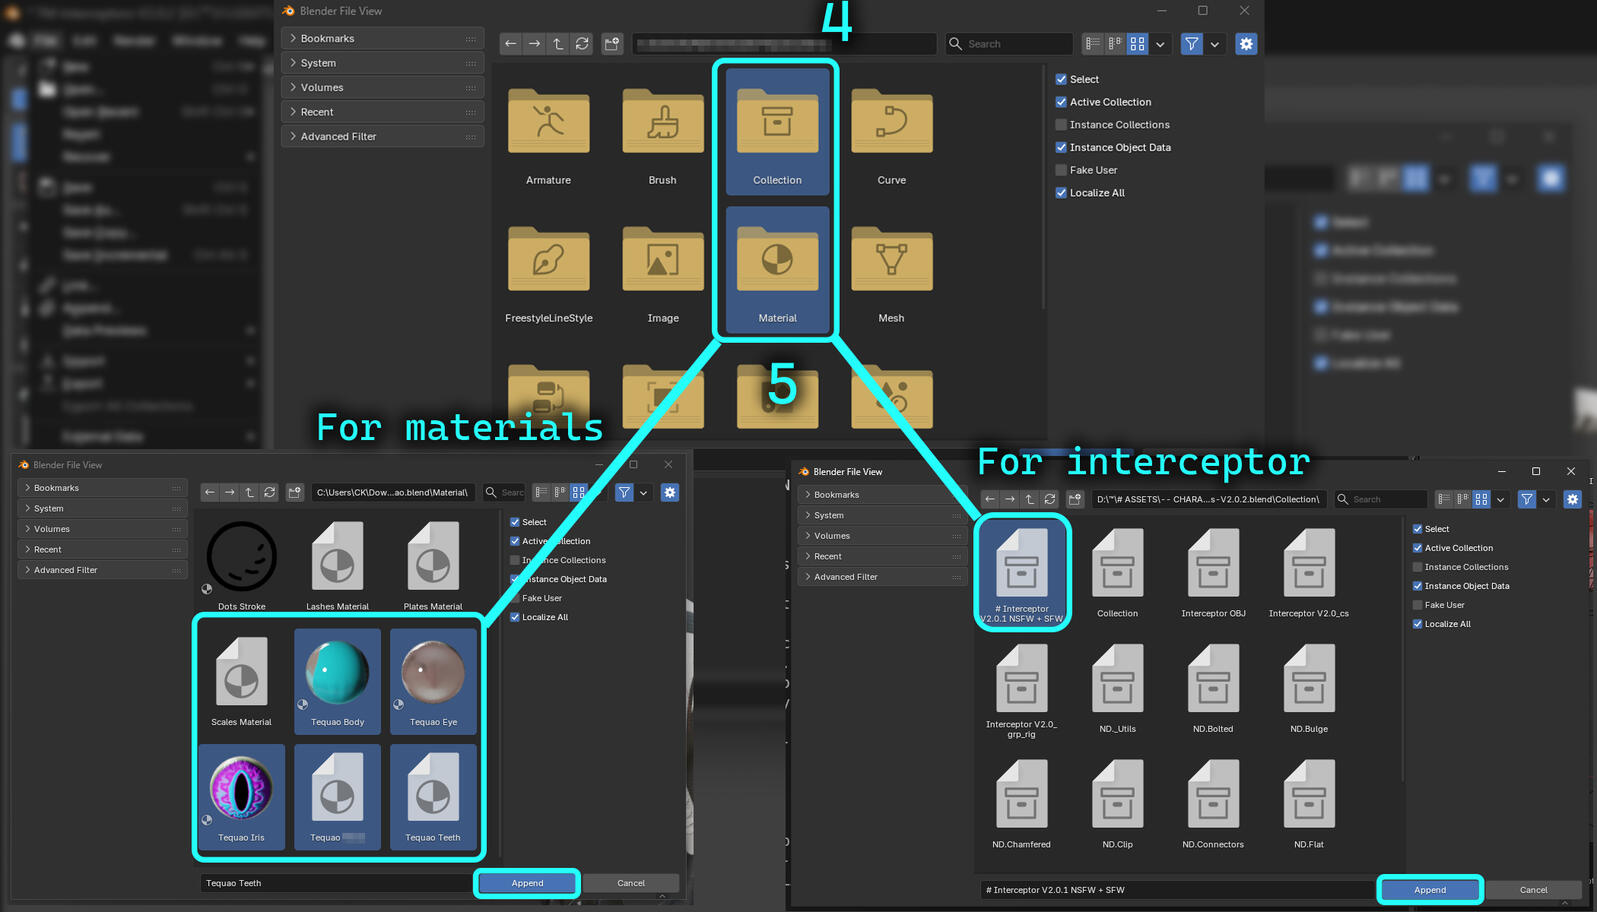Image resolution: width=1597 pixels, height=912 pixels.
Task: Click Append in the materials File View
Action: tap(527, 883)
